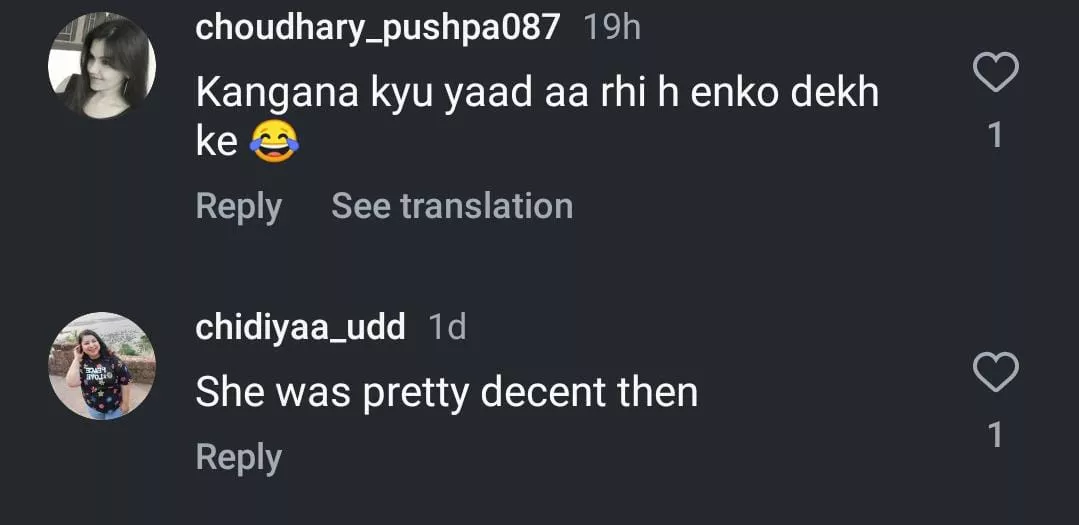Reply to chidiyaa_udd's comment

pyautogui.click(x=238, y=457)
